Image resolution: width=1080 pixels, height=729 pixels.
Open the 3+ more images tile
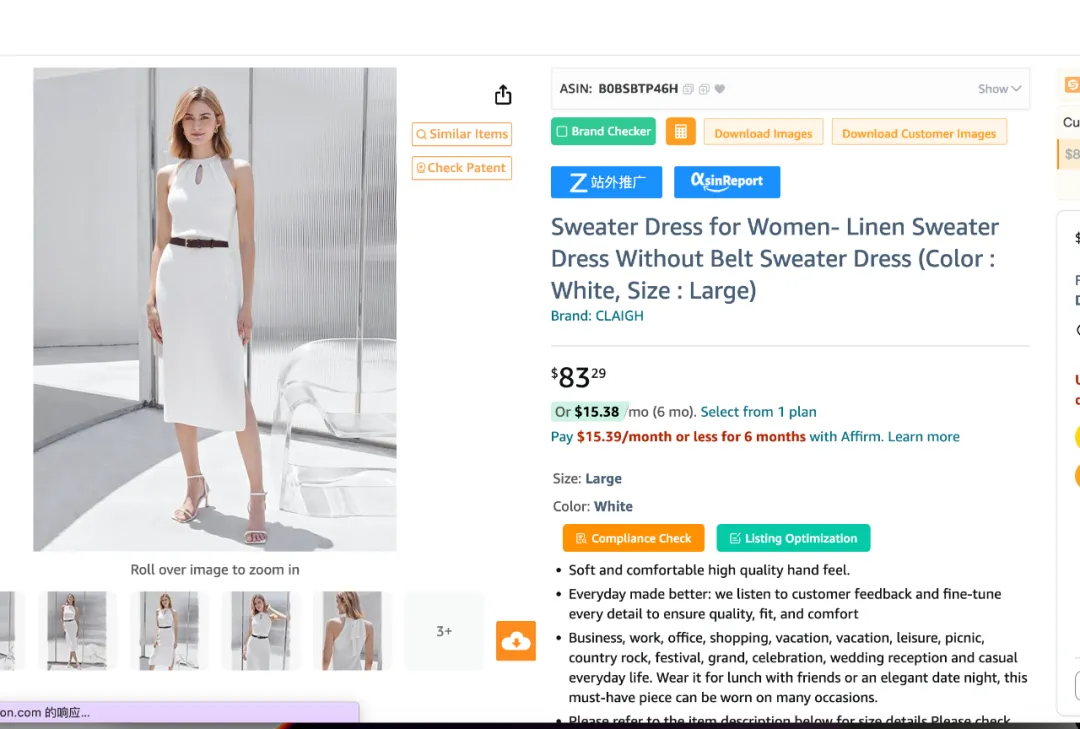point(444,630)
